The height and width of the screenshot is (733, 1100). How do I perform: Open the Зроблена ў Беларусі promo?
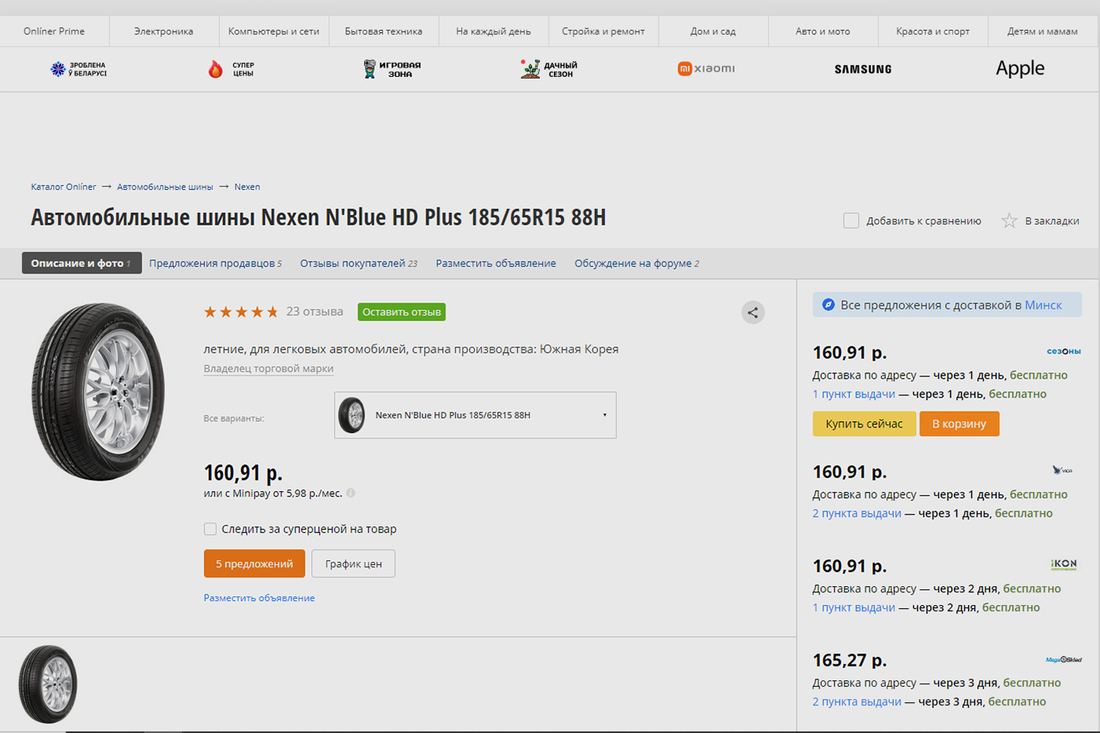coord(78,69)
